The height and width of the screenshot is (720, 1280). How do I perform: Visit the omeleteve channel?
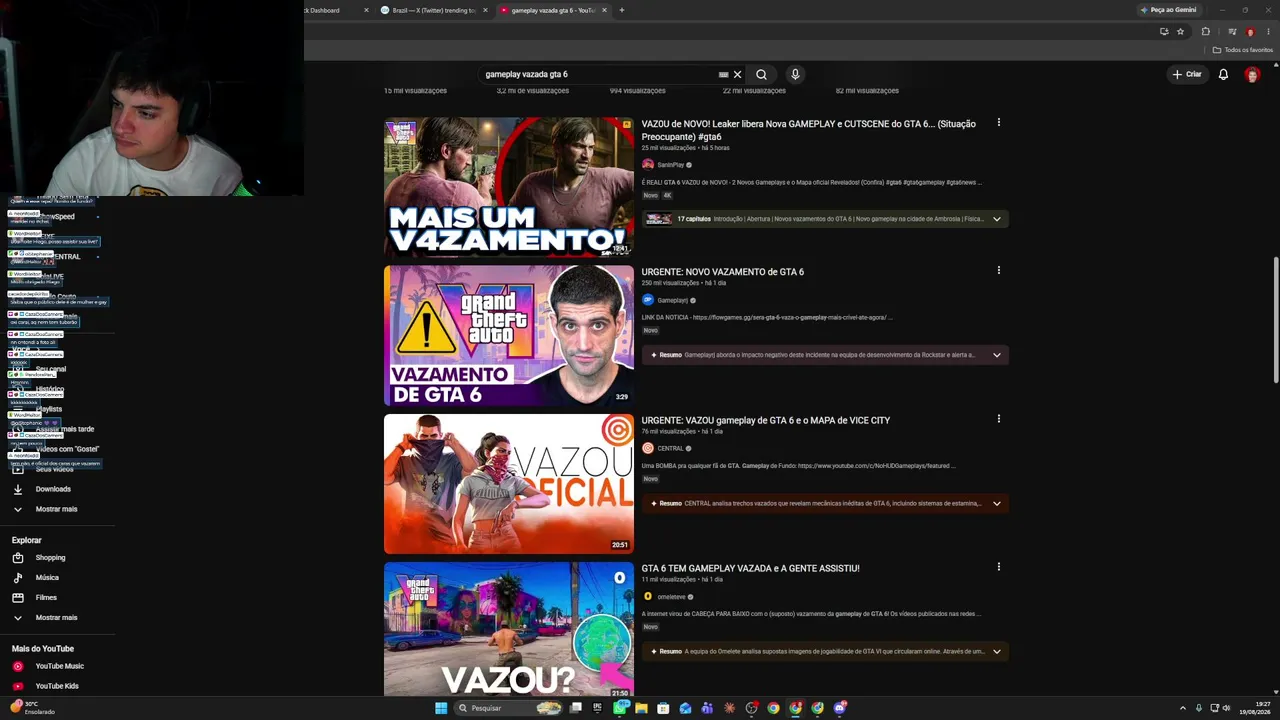671,597
